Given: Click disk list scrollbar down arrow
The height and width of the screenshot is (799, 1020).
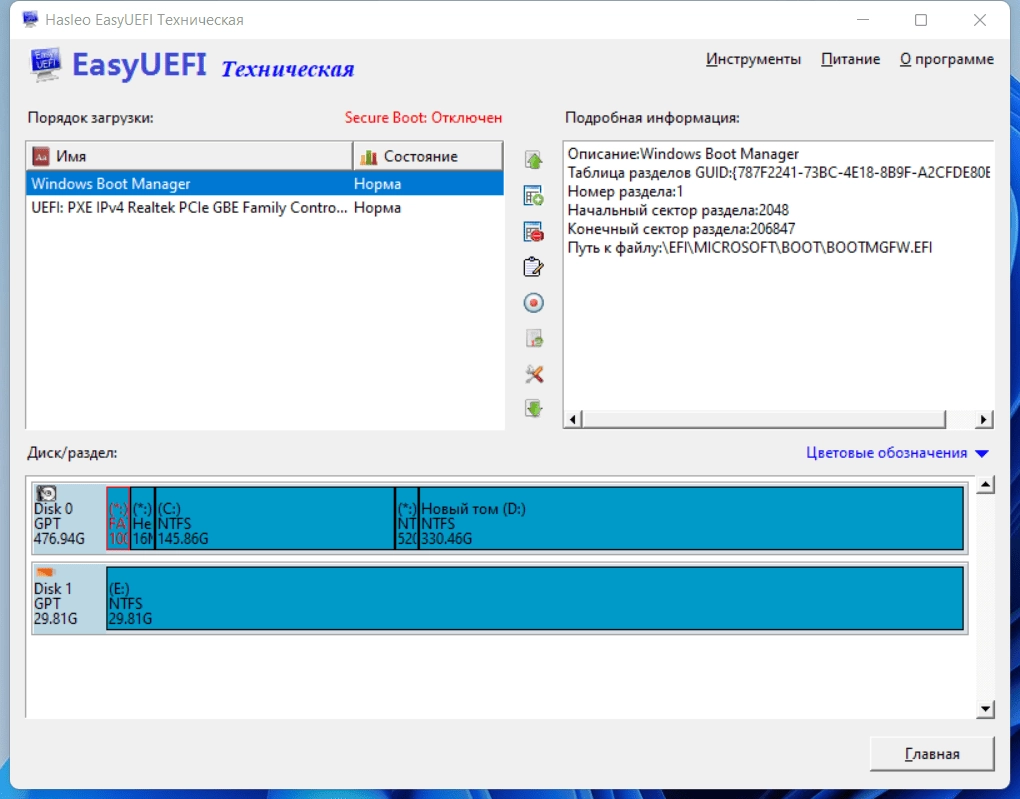Looking at the screenshot, I should pos(986,709).
